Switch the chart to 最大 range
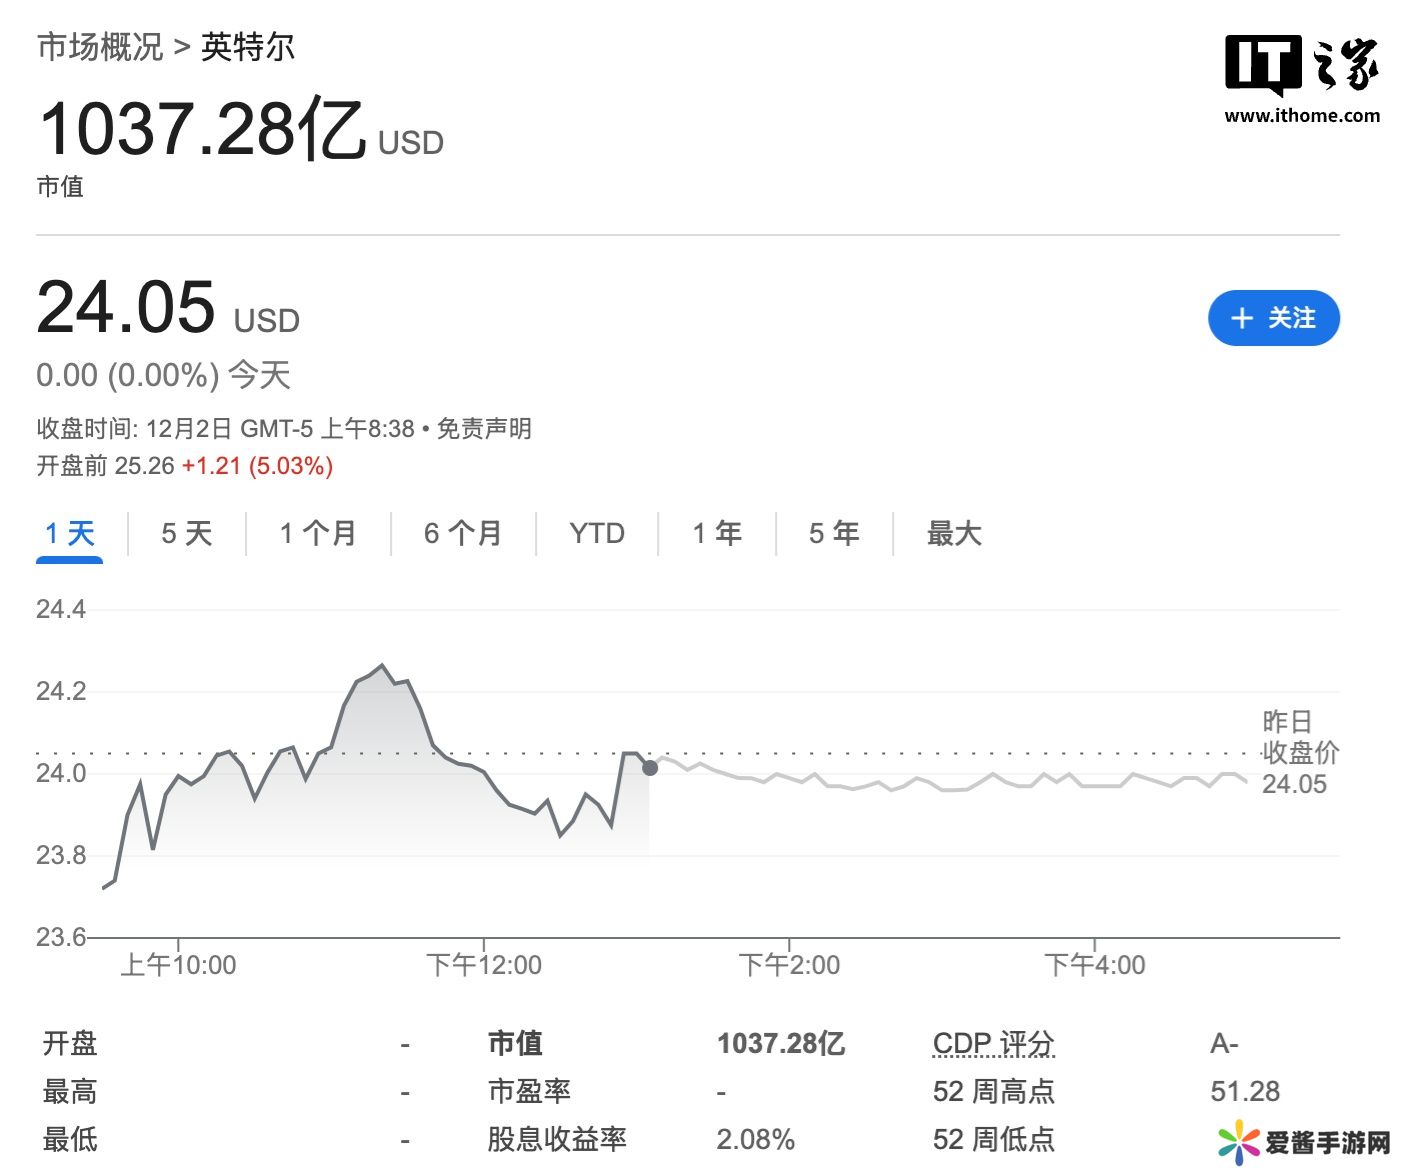1404x1168 pixels. point(954,533)
